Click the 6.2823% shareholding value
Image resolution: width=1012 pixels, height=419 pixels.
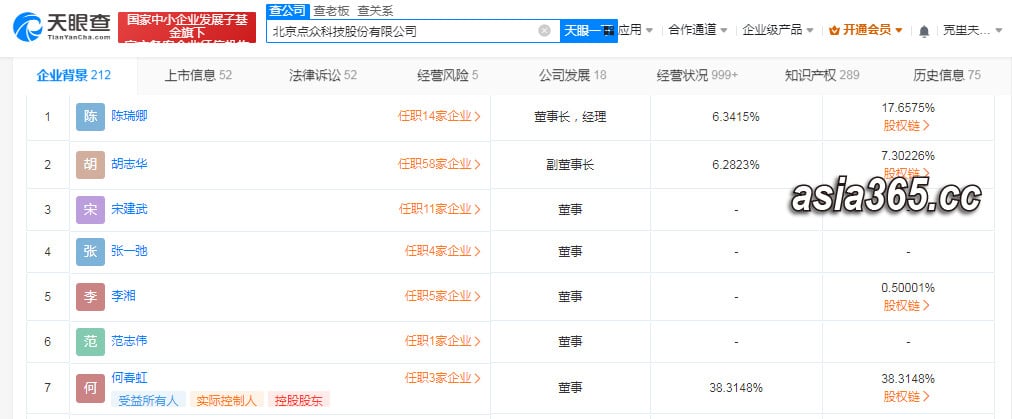click(x=736, y=165)
